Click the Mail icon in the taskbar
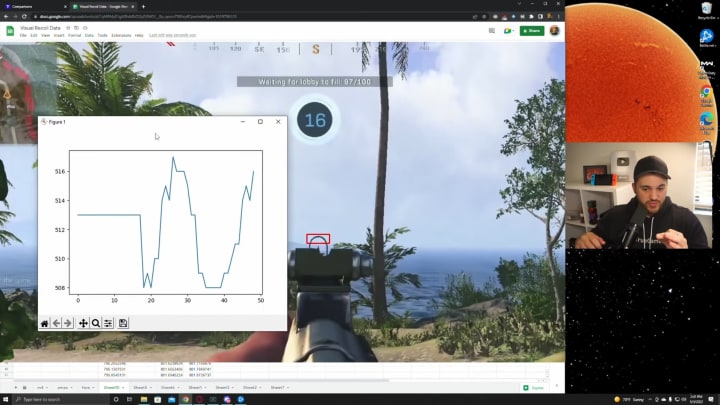 pos(171,399)
